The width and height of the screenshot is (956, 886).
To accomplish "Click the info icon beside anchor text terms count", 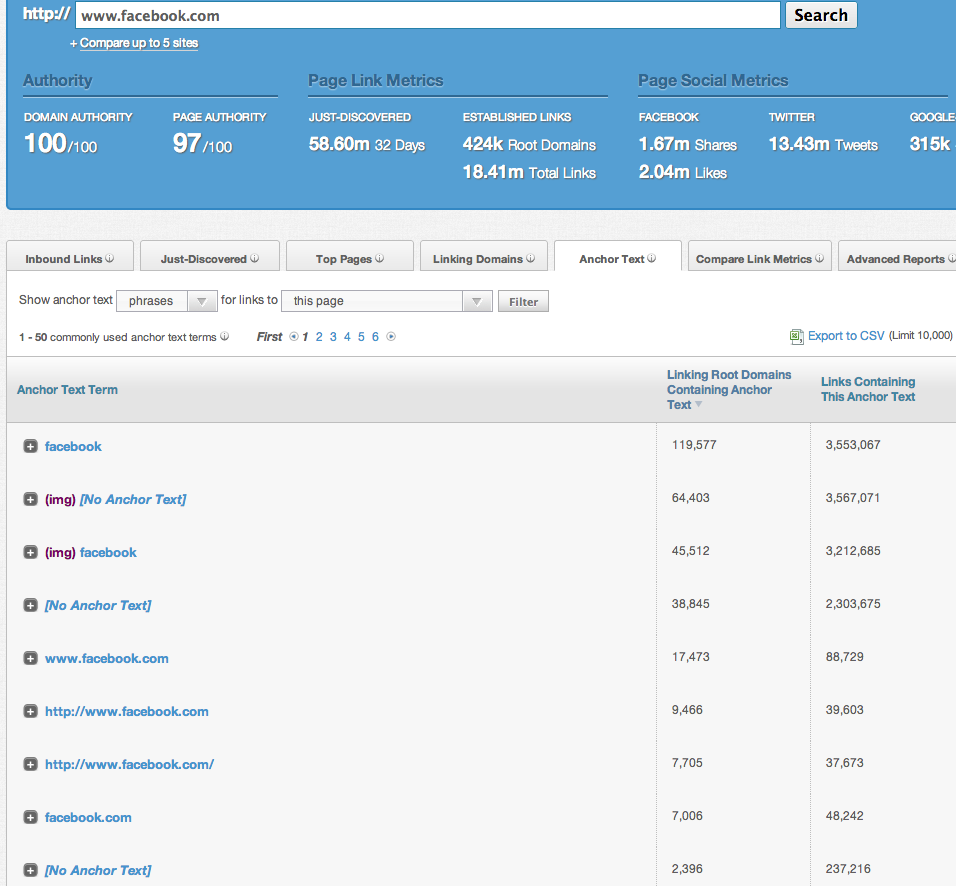I will 224,337.
